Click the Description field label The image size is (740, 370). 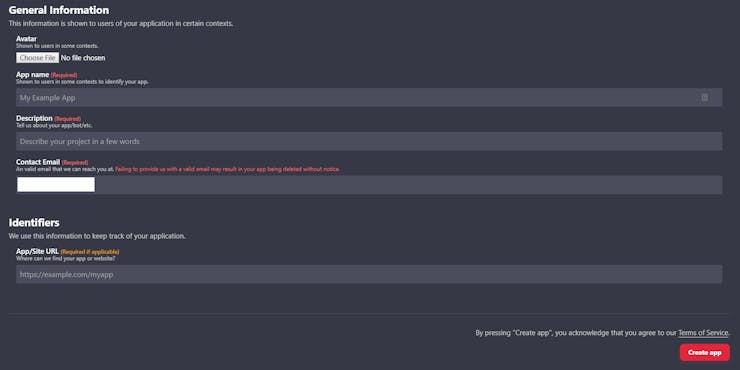(34, 118)
